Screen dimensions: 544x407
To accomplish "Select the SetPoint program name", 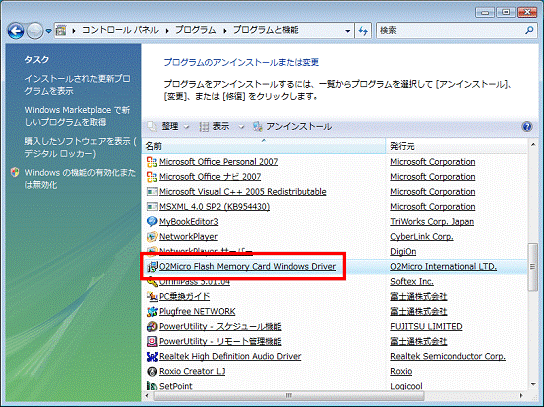I will coord(176,385).
